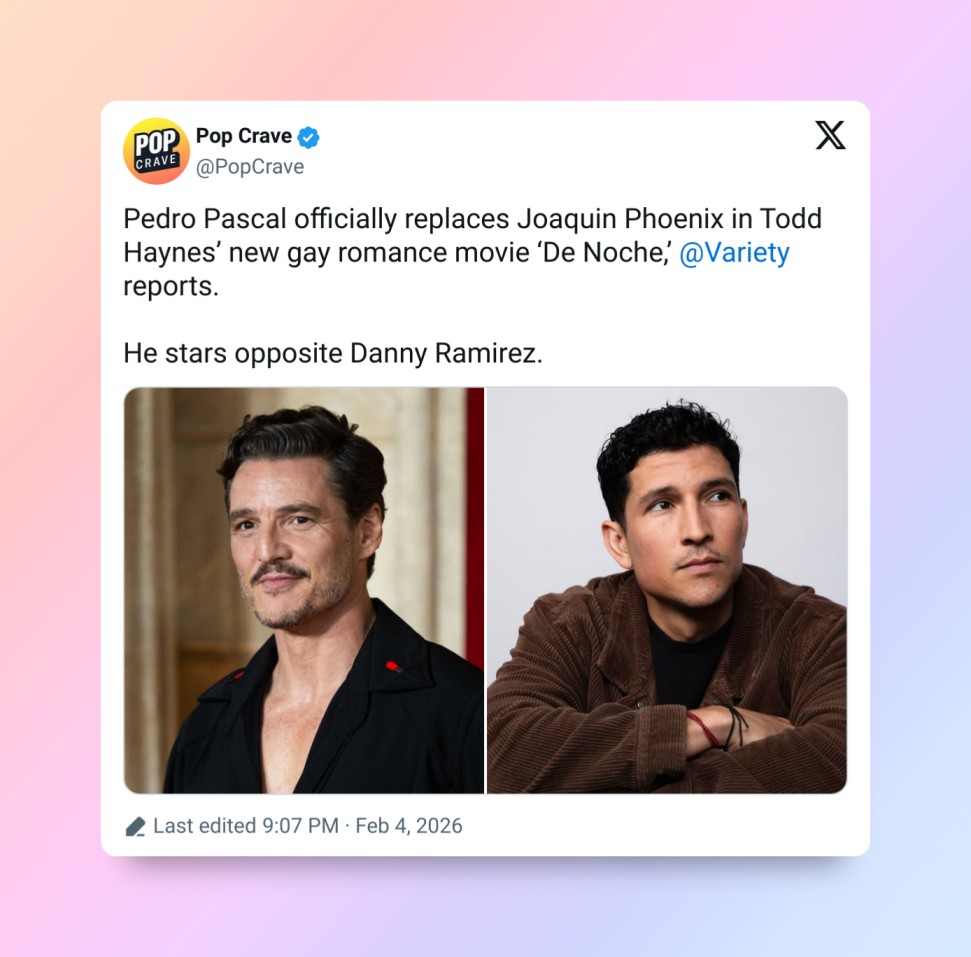This screenshot has height=957, width=971.
Task: Click the edit pencil icon
Action: pos(135,826)
